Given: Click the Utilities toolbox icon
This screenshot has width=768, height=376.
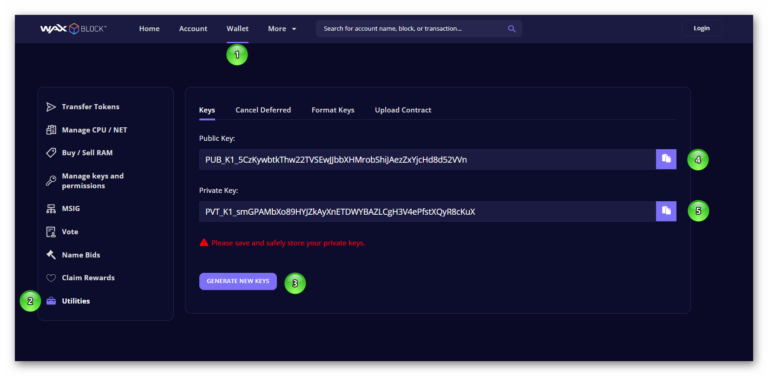Looking at the screenshot, I should click(x=51, y=301).
